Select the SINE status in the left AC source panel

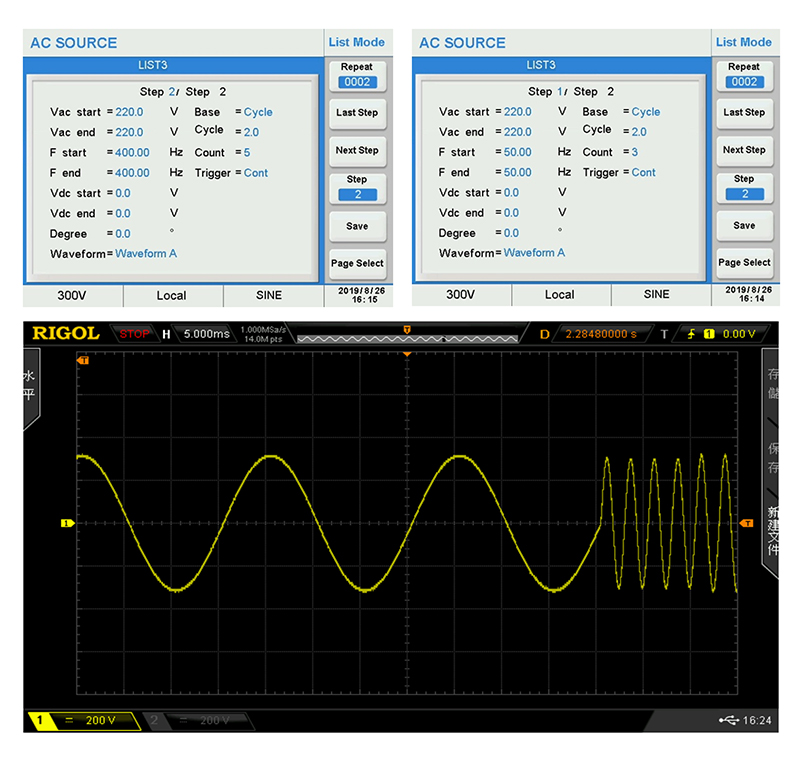(269, 295)
